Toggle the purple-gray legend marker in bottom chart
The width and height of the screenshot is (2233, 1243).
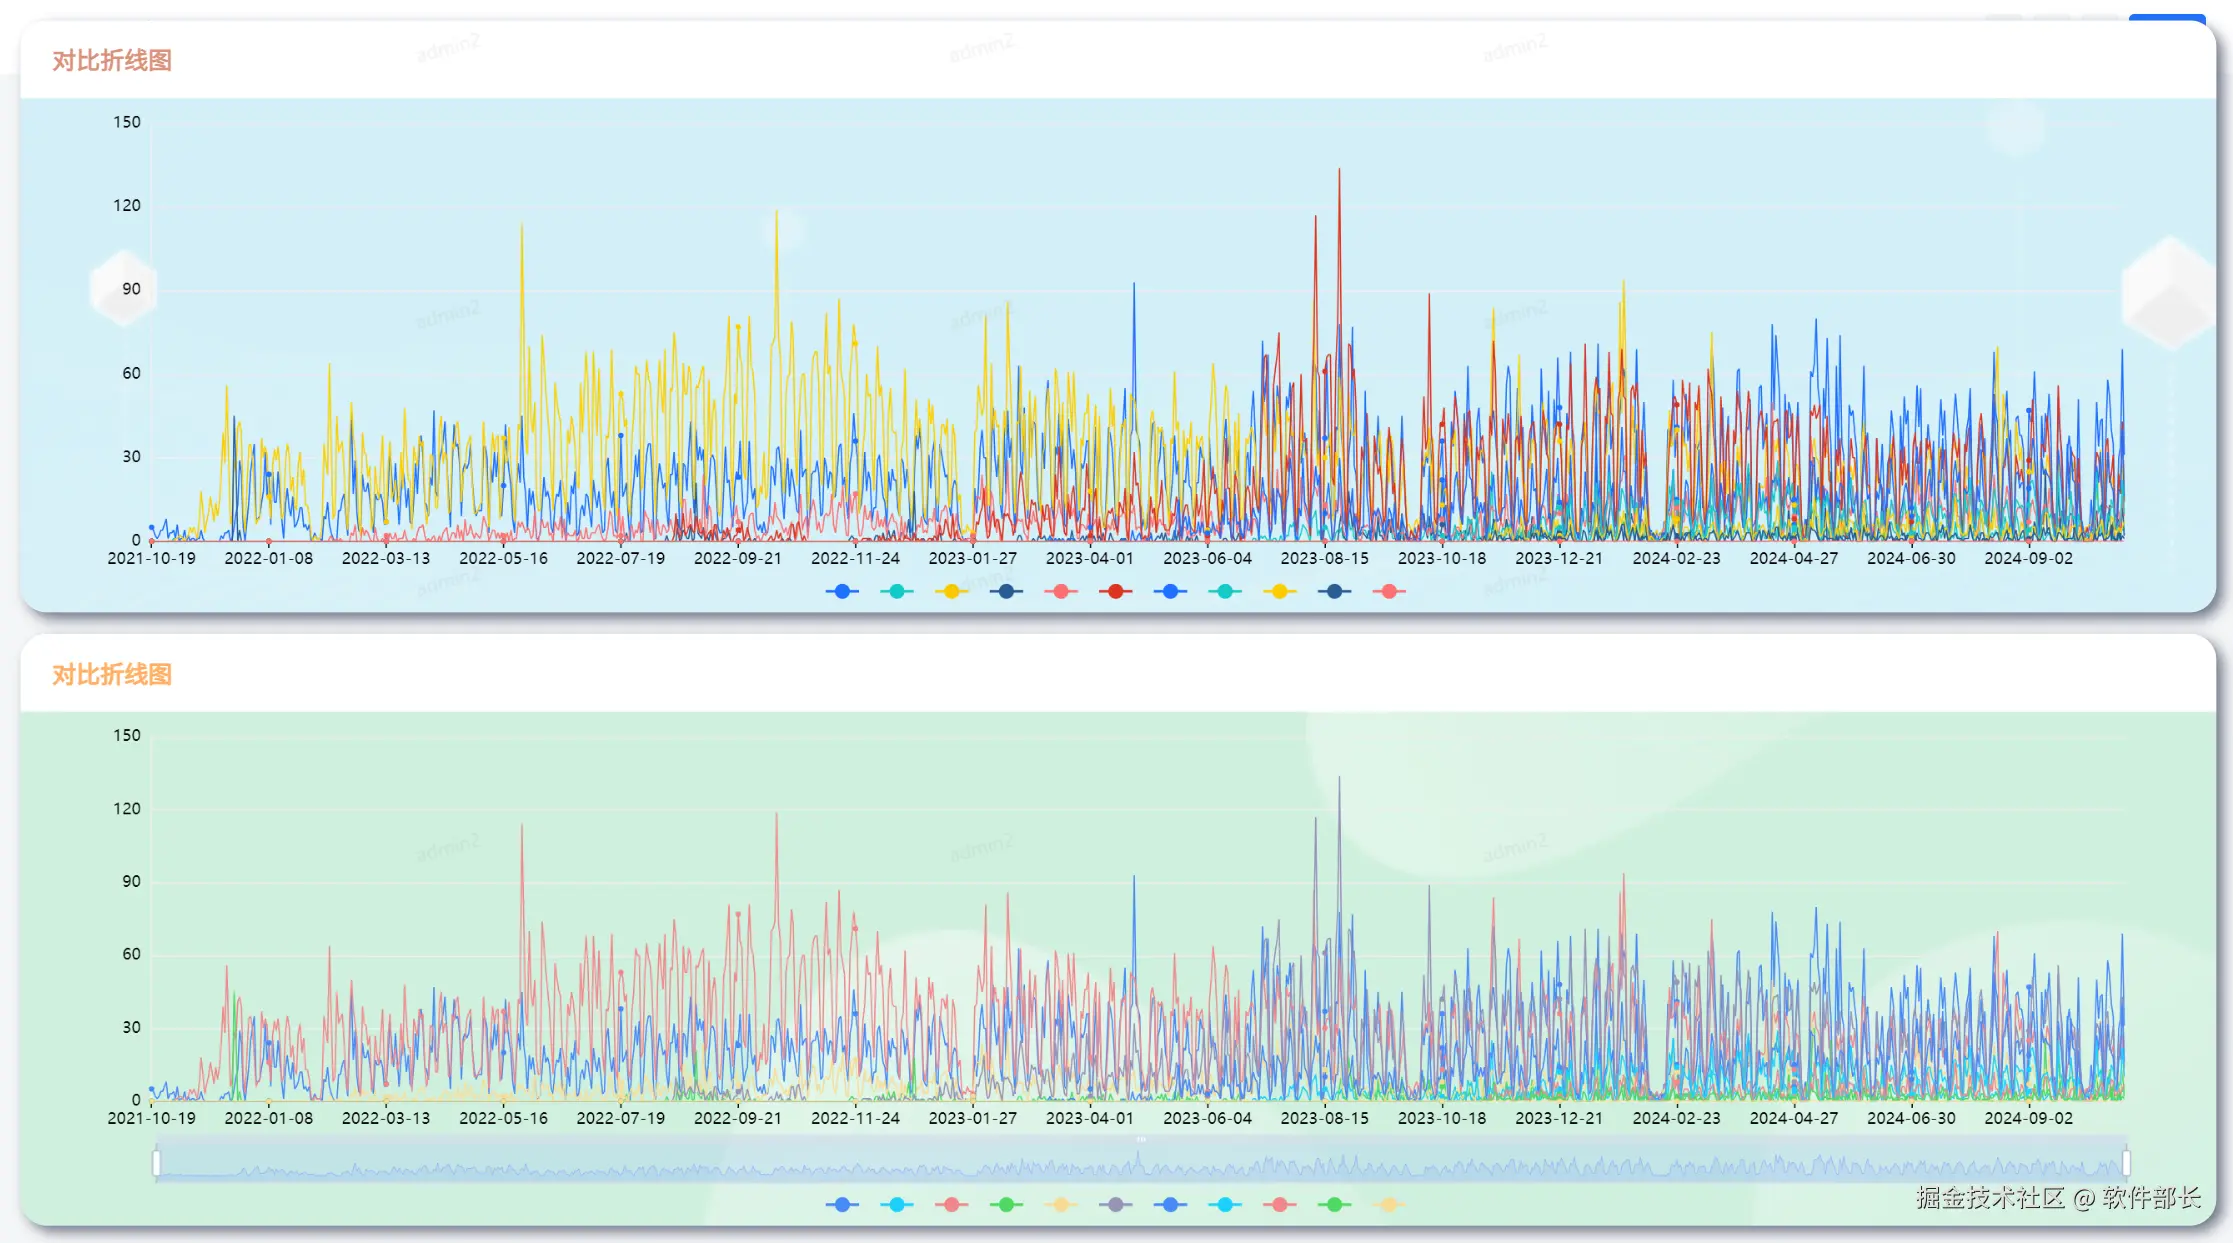pyautogui.click(x=1115, y=1205)
